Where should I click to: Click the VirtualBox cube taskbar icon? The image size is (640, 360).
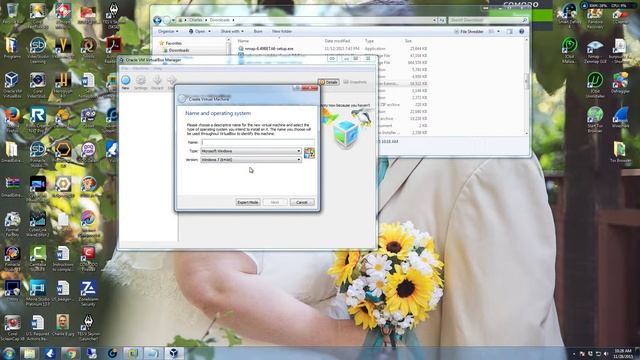click(x=174, y=353)
